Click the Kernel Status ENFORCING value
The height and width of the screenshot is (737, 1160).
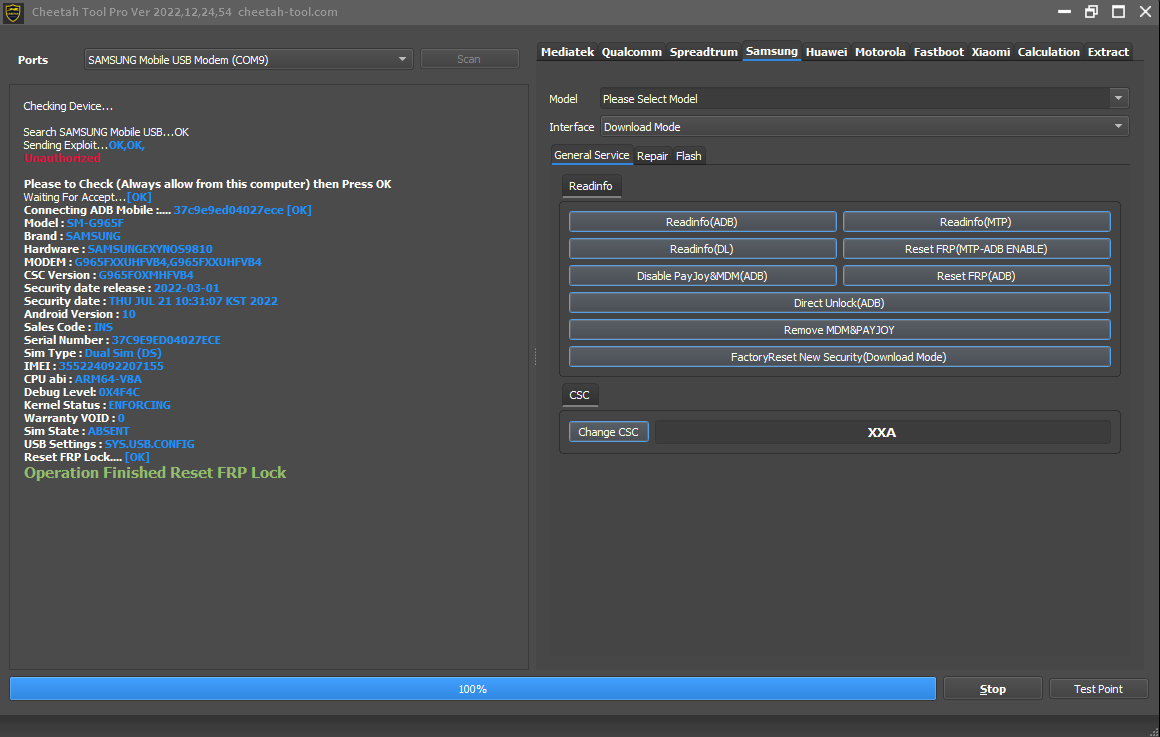coord(140,405)
